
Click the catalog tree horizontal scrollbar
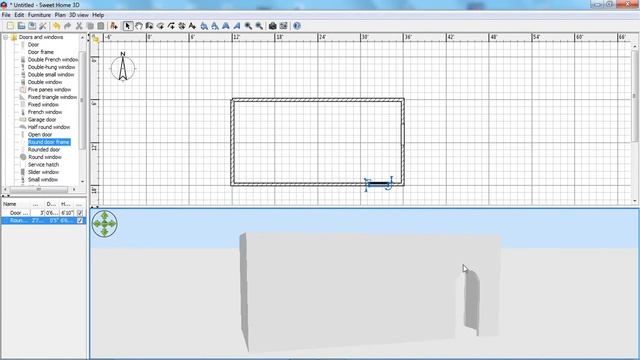coord(40,190)
